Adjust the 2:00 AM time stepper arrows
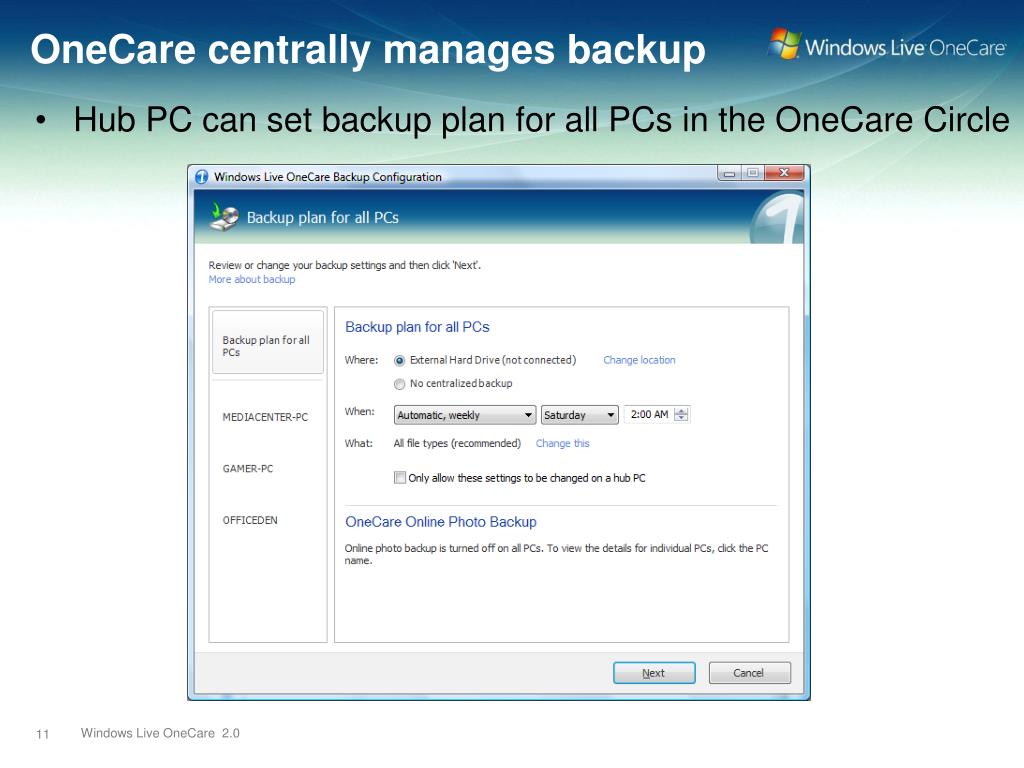 click(681, 415)
